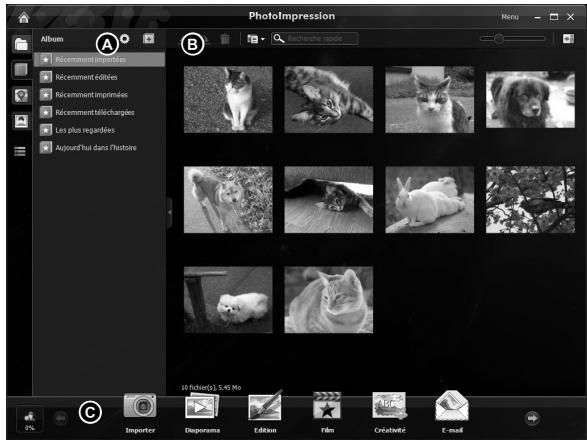The height and width of the screenshot is (440, 587).
Task: Maximize the PhotoImpression window
Action: point(554,17)
